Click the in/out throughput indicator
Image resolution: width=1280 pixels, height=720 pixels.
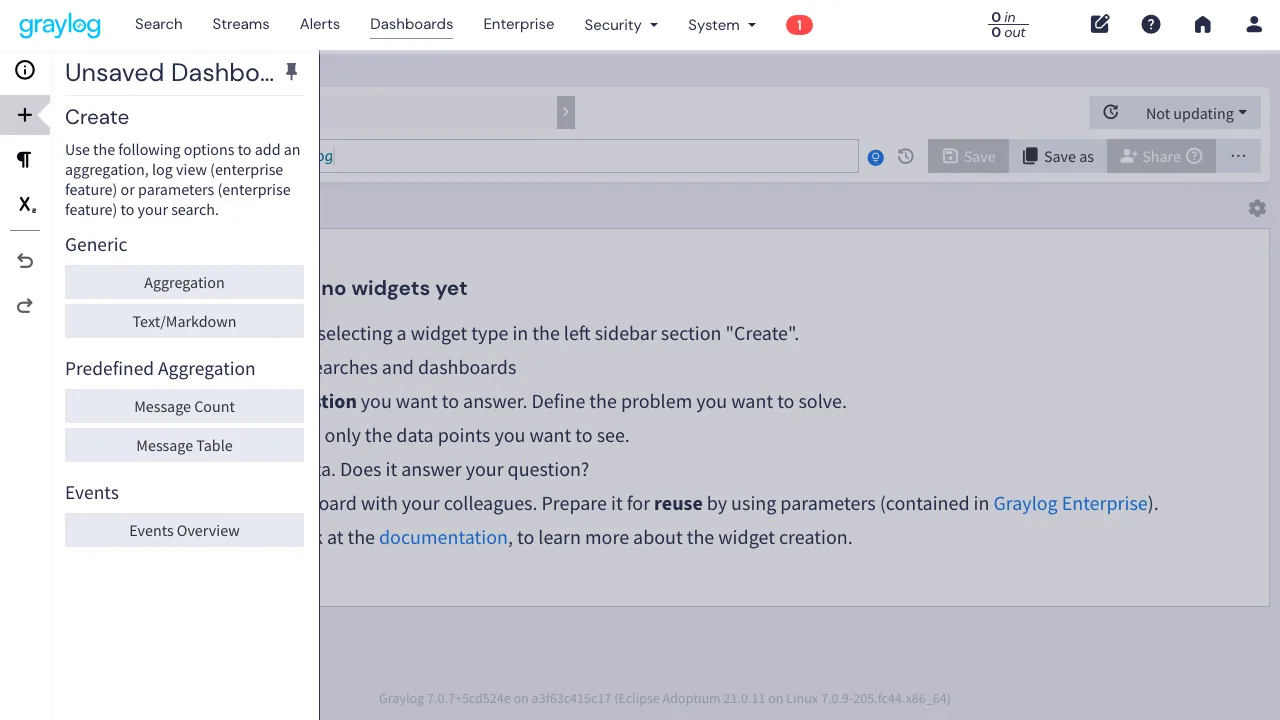tap(1008, 25)
